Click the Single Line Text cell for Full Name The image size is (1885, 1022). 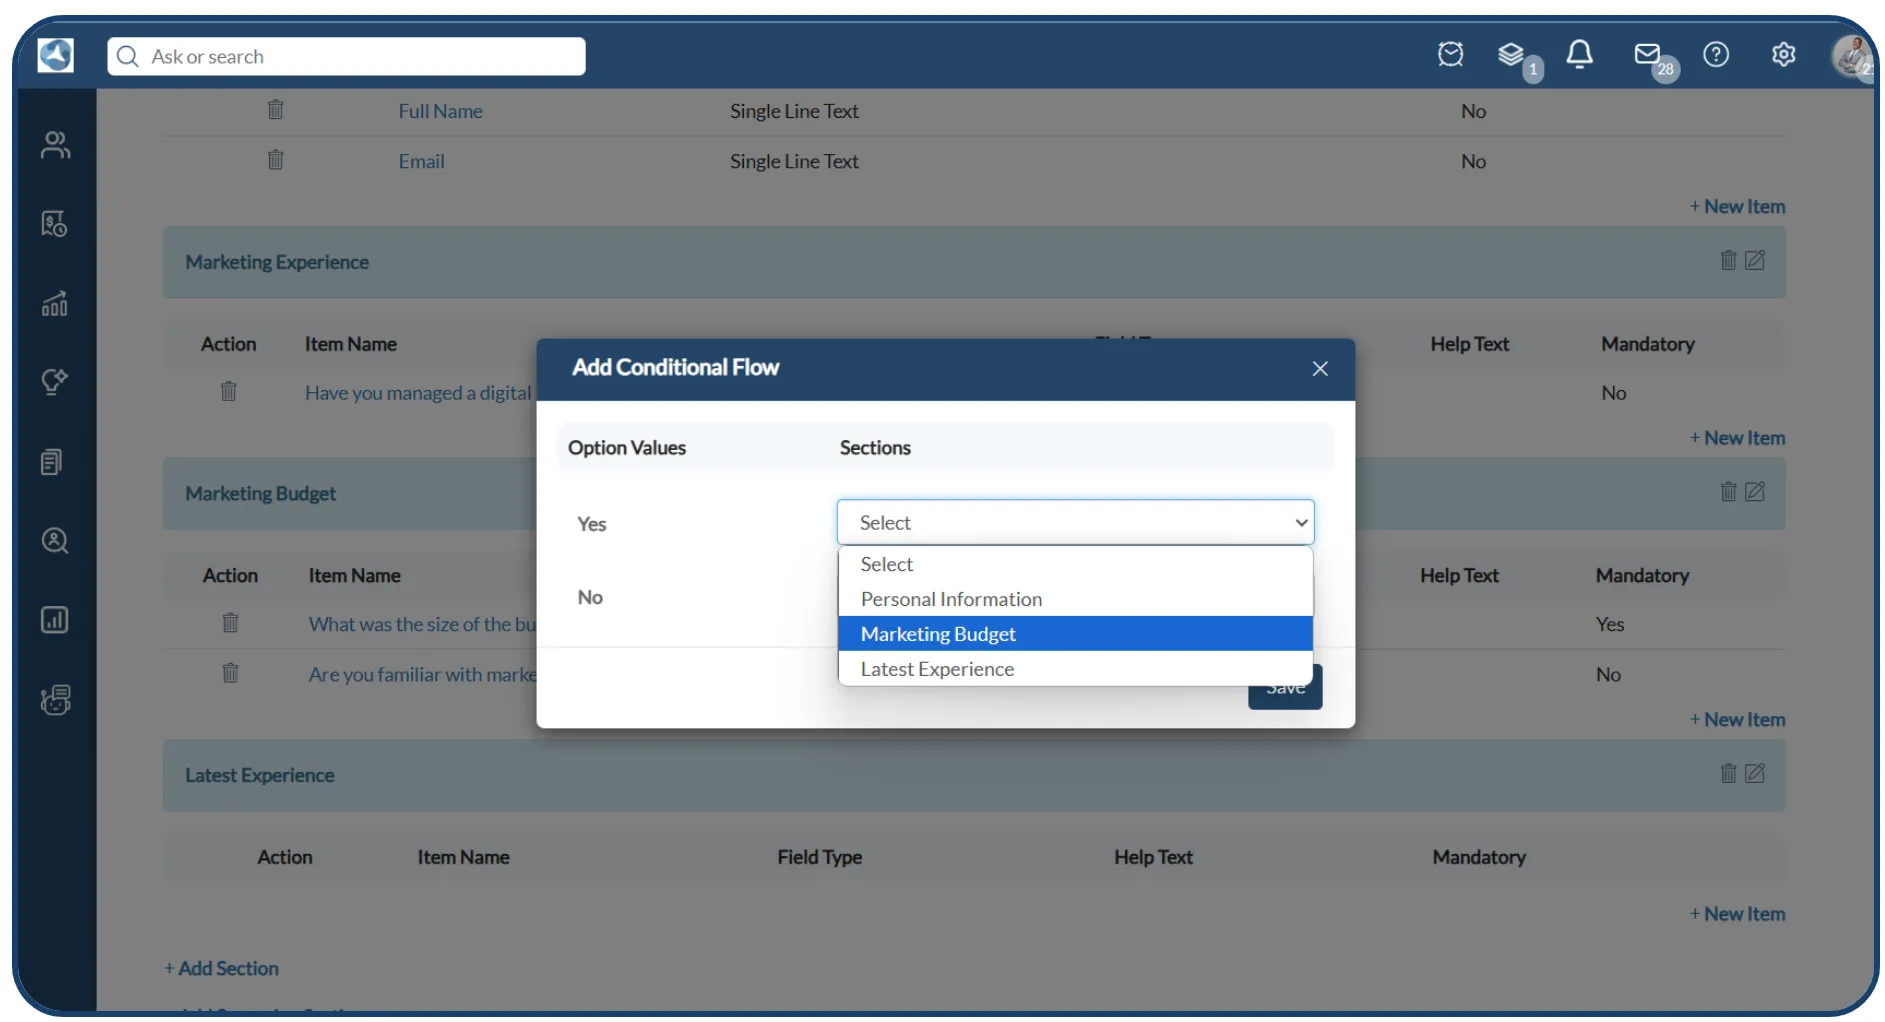pos(794,111)
